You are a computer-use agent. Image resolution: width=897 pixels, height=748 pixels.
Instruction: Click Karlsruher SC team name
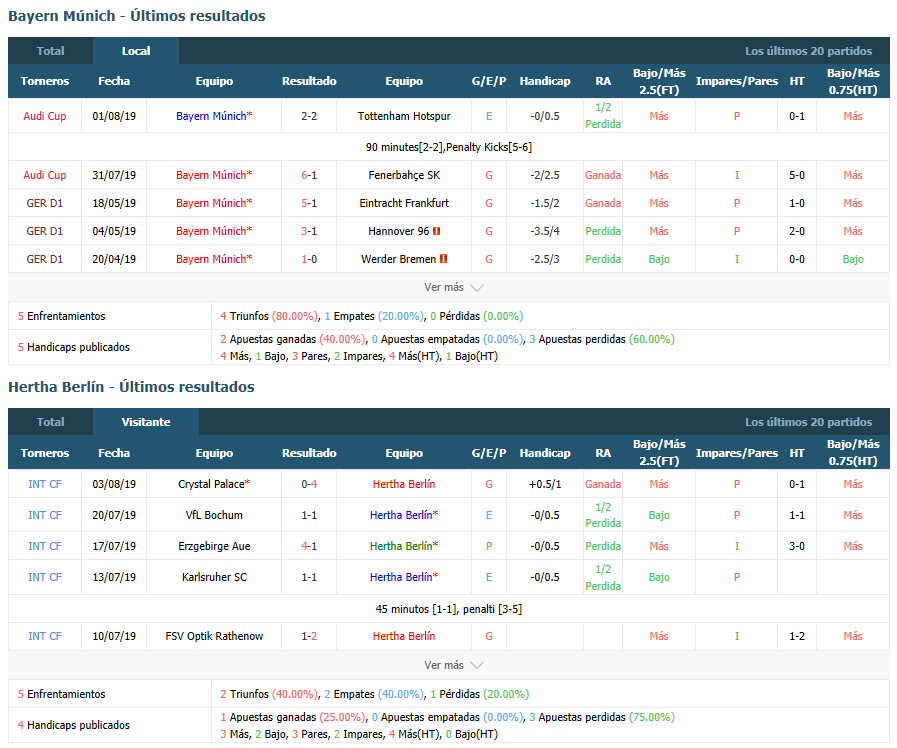(214, 577)
